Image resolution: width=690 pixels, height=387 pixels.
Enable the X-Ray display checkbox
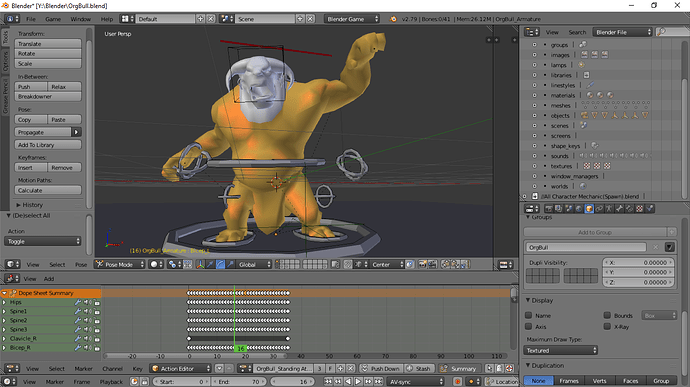(607, 326)
